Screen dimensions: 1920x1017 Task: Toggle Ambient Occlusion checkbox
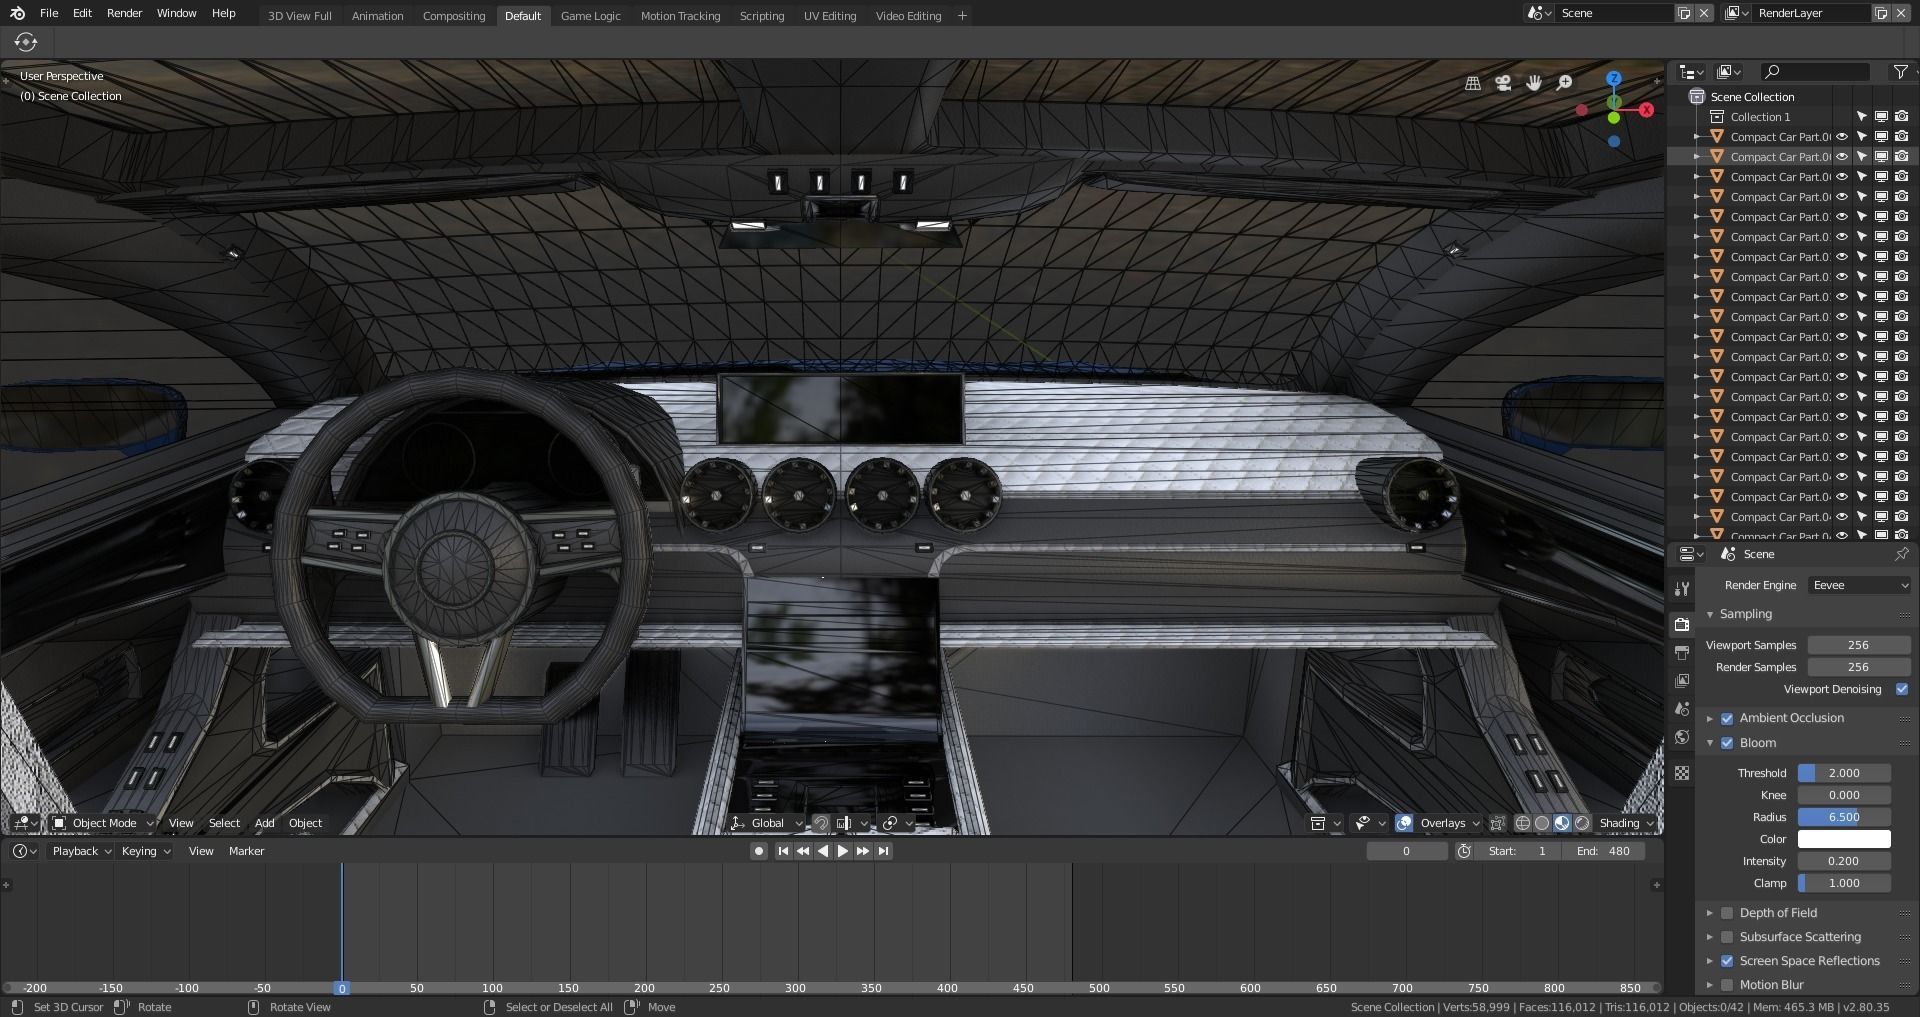1727,718
